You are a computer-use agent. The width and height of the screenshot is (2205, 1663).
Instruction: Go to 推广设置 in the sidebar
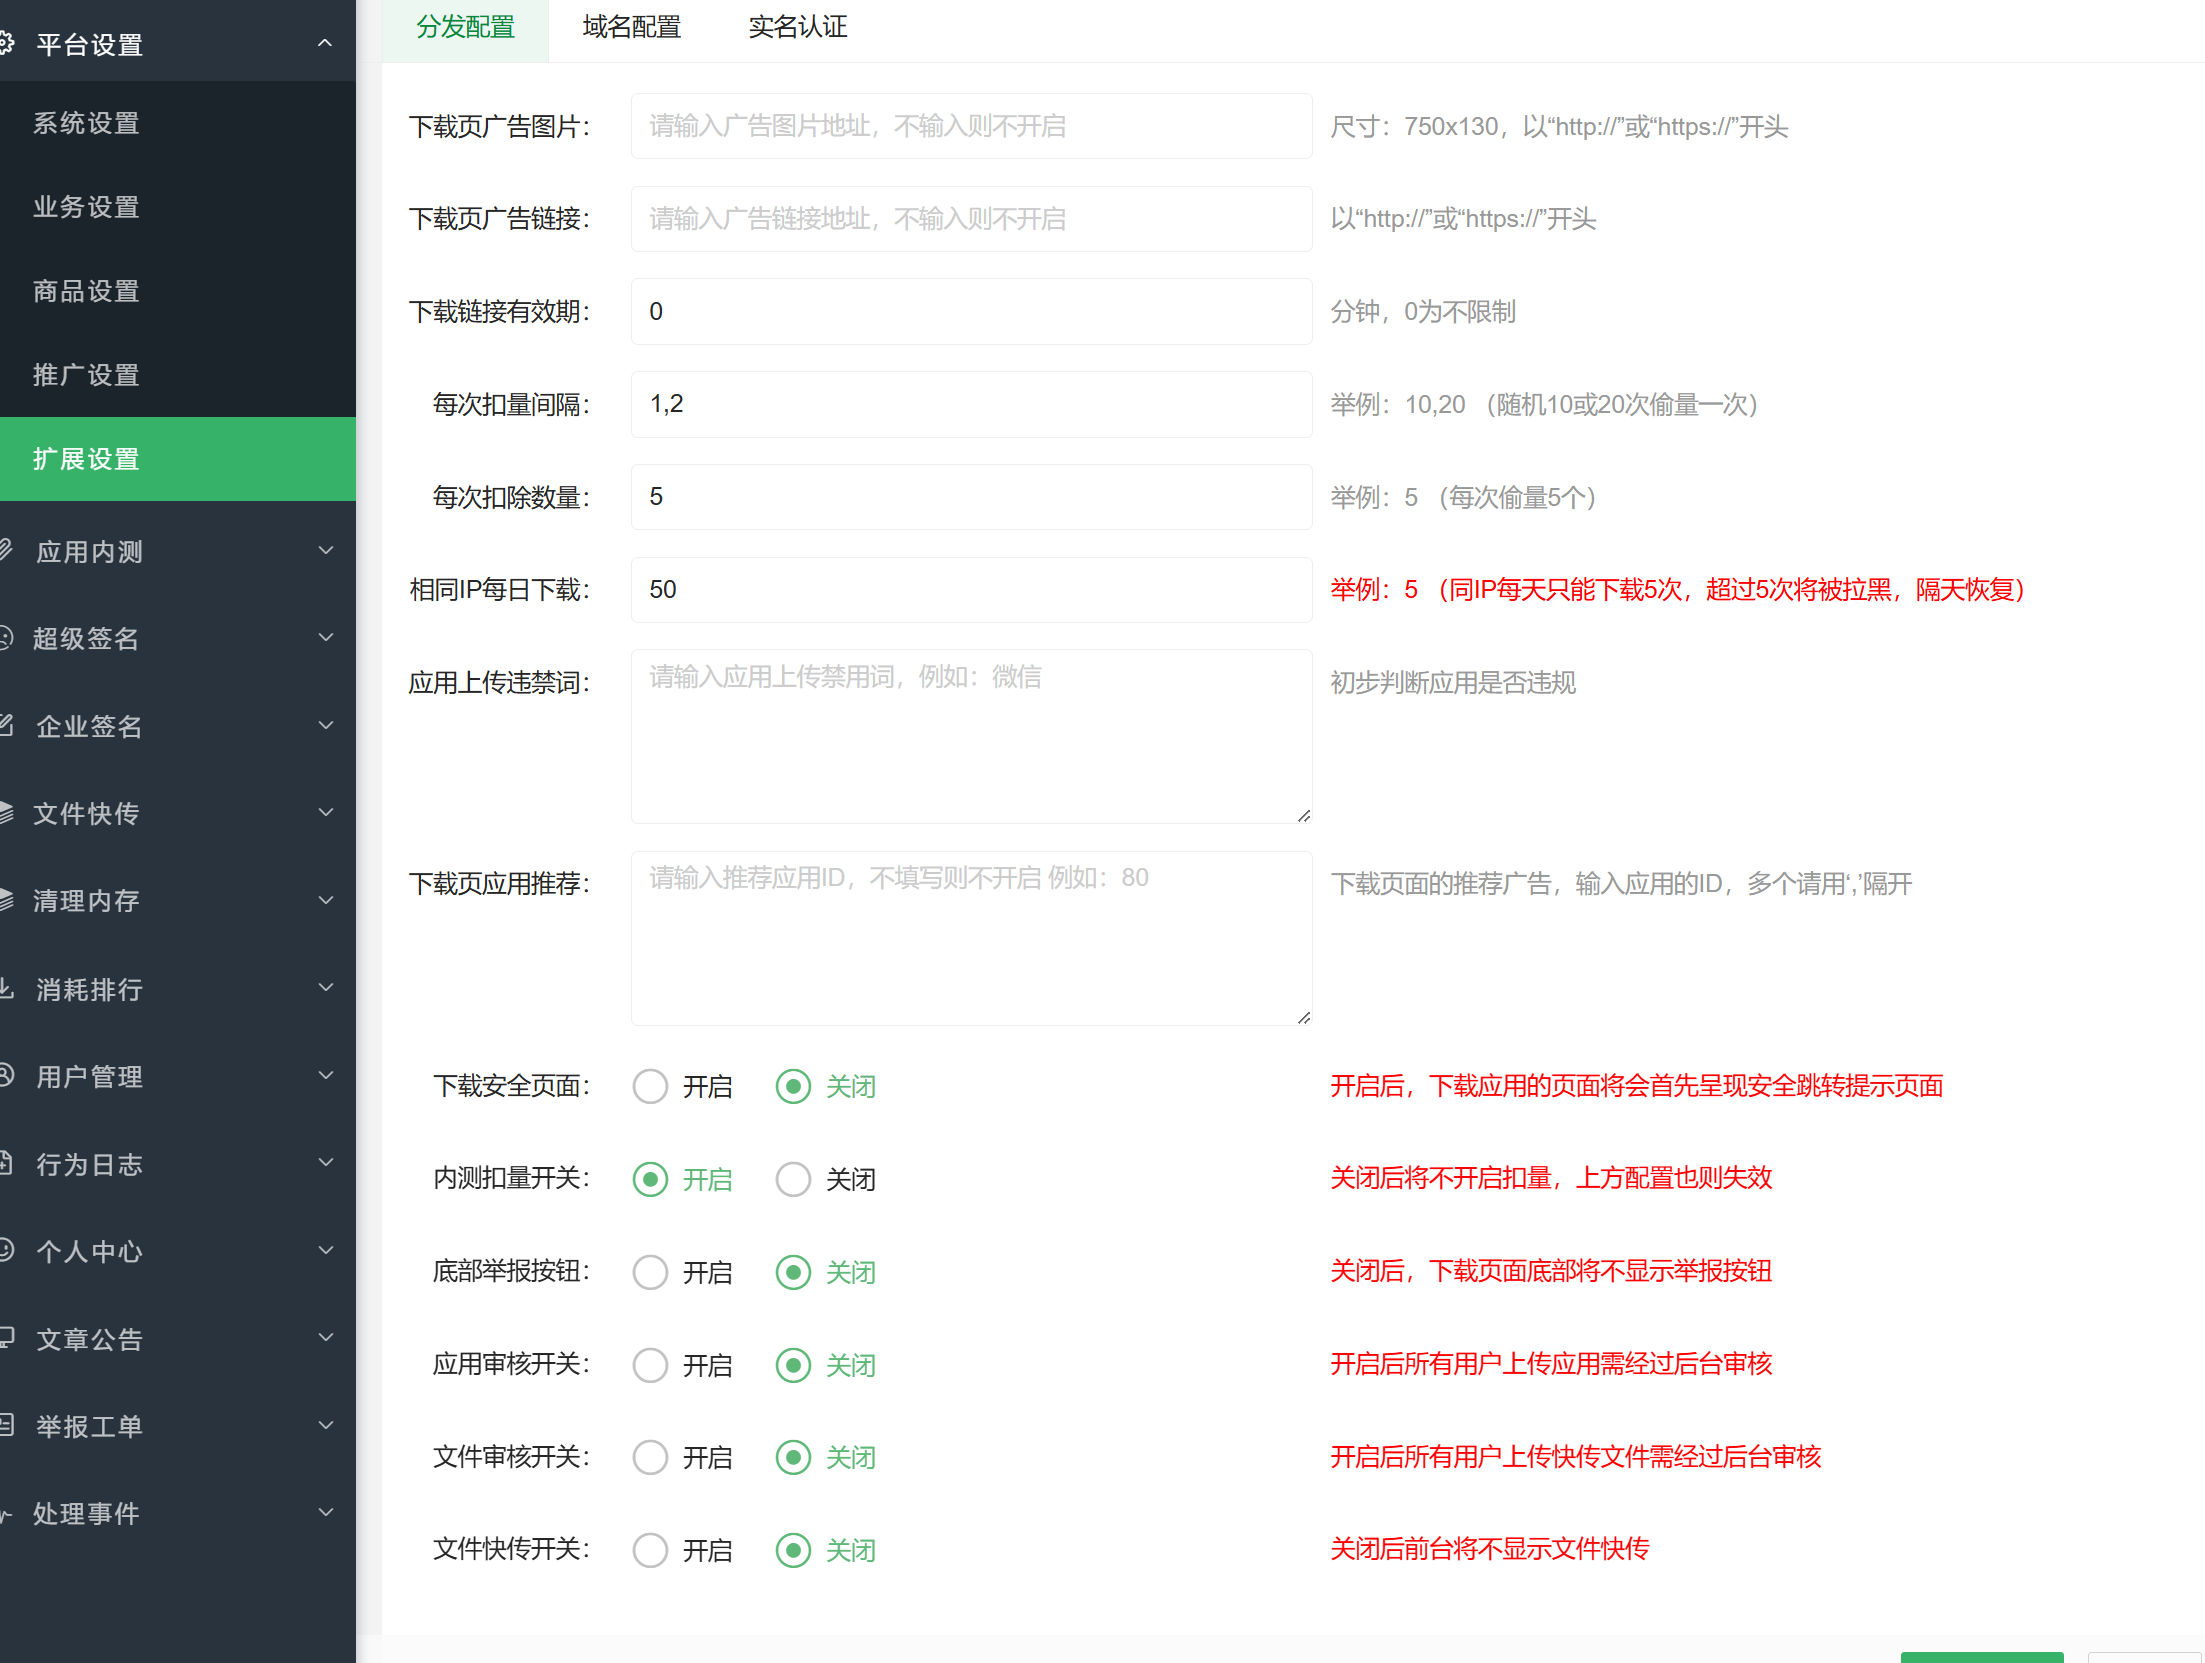(87, 375)
